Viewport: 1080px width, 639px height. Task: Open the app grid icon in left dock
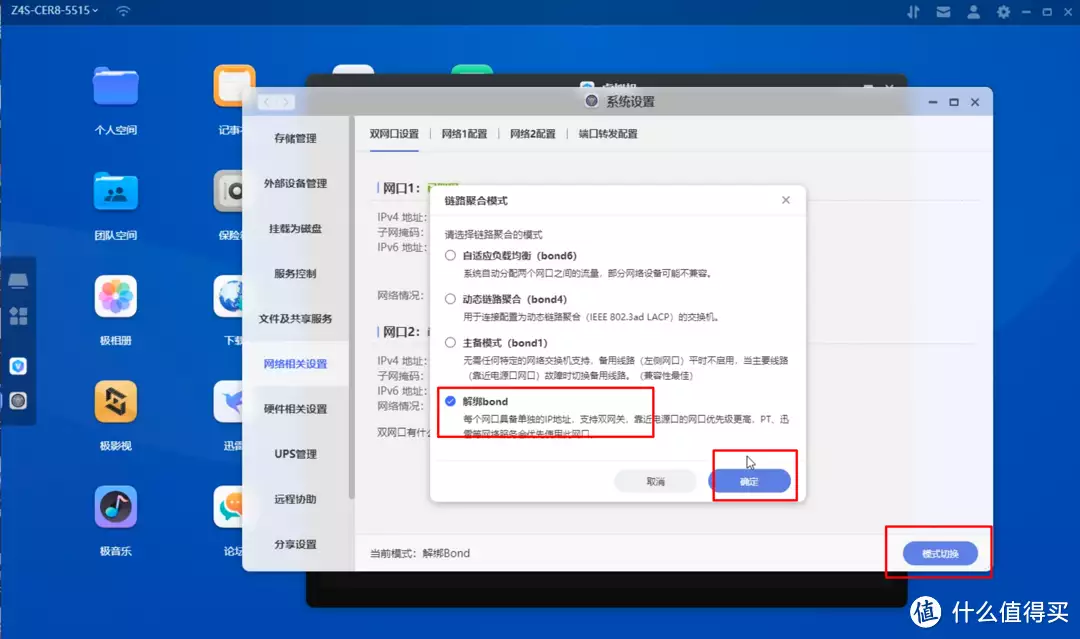(19, 316)
